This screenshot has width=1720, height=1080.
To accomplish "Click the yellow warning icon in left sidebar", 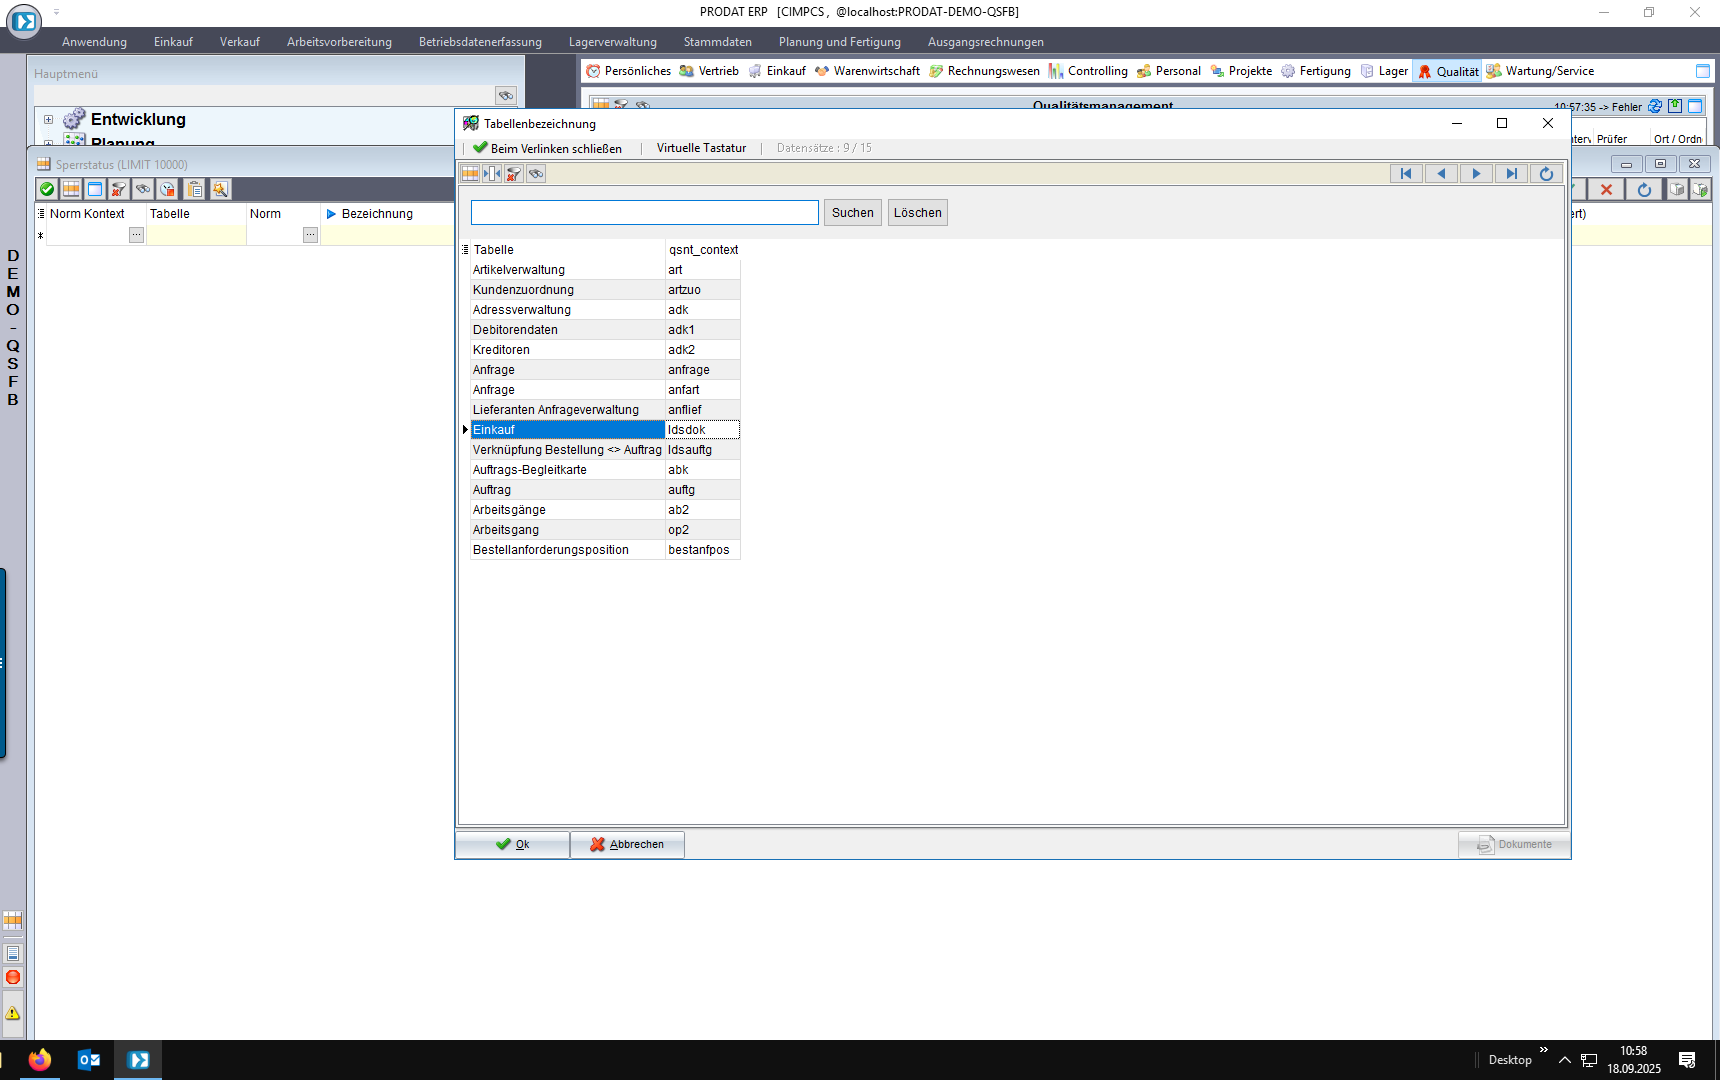I will point(13,1013).
